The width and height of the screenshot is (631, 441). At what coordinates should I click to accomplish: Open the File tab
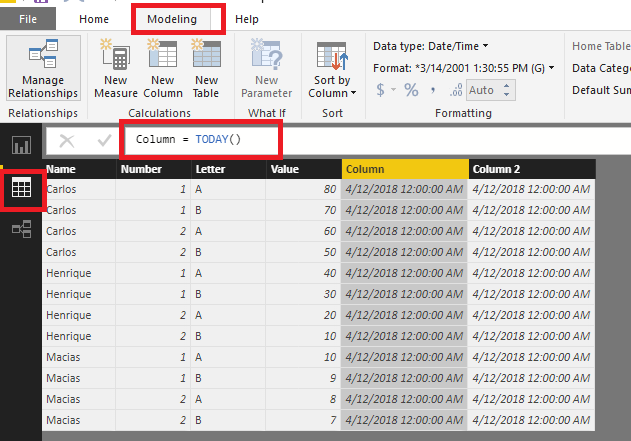(28, 19)
